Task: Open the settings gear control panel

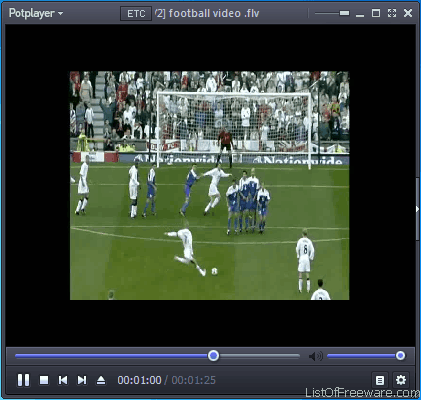Action: click(401, 380)
